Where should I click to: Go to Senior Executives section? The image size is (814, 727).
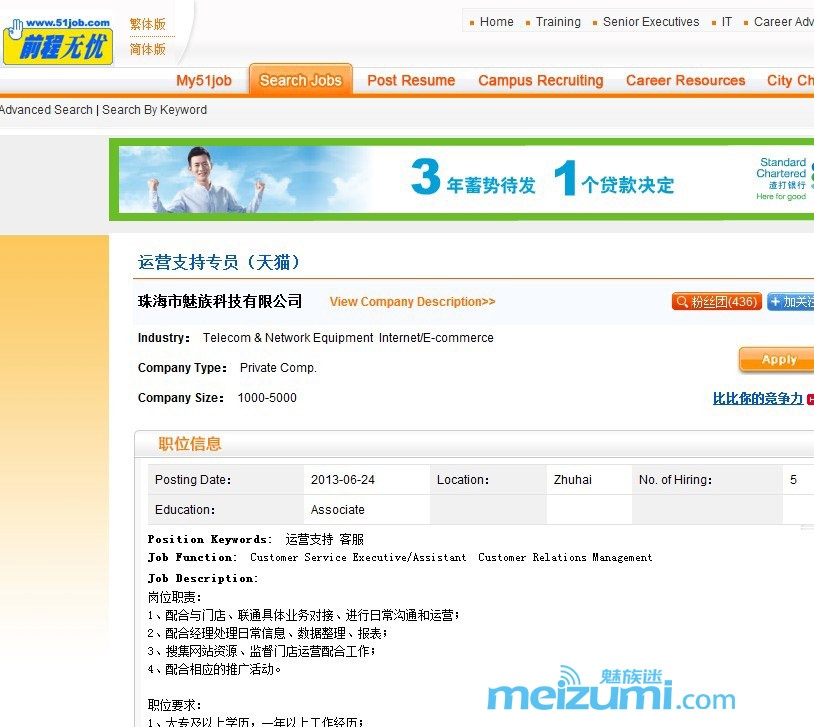(x=651, y=22)
